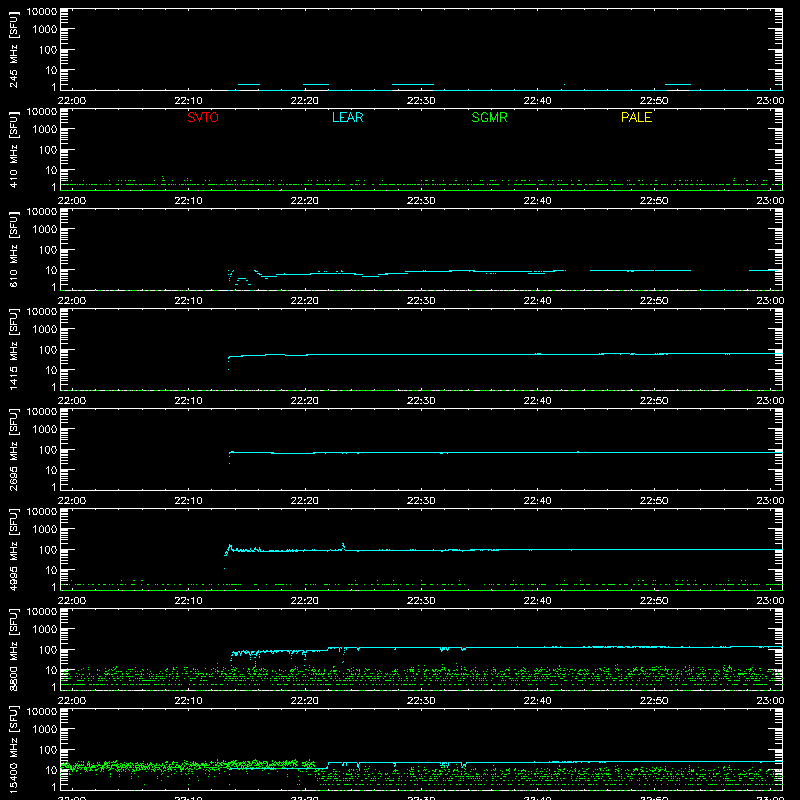Click the 1000 tick value on 410 MHz axis
This screenshot has width=800, height=800.
[44, 130]
